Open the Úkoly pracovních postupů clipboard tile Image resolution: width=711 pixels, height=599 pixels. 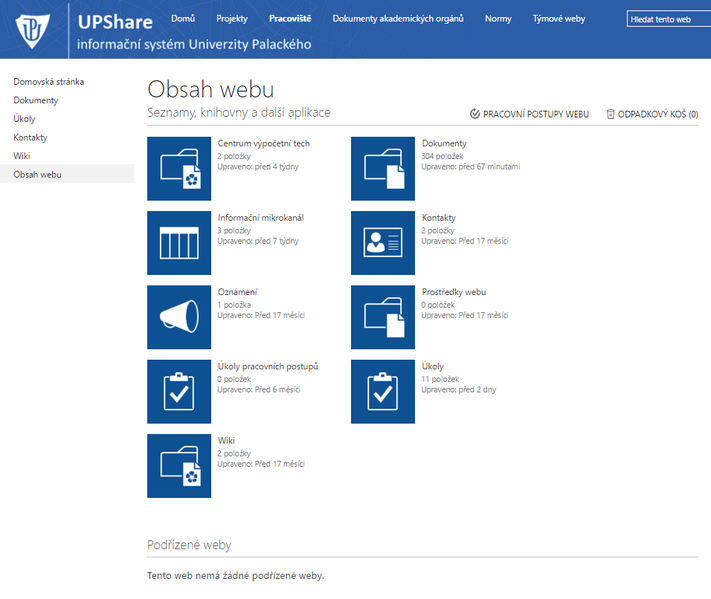pos(179,392)
